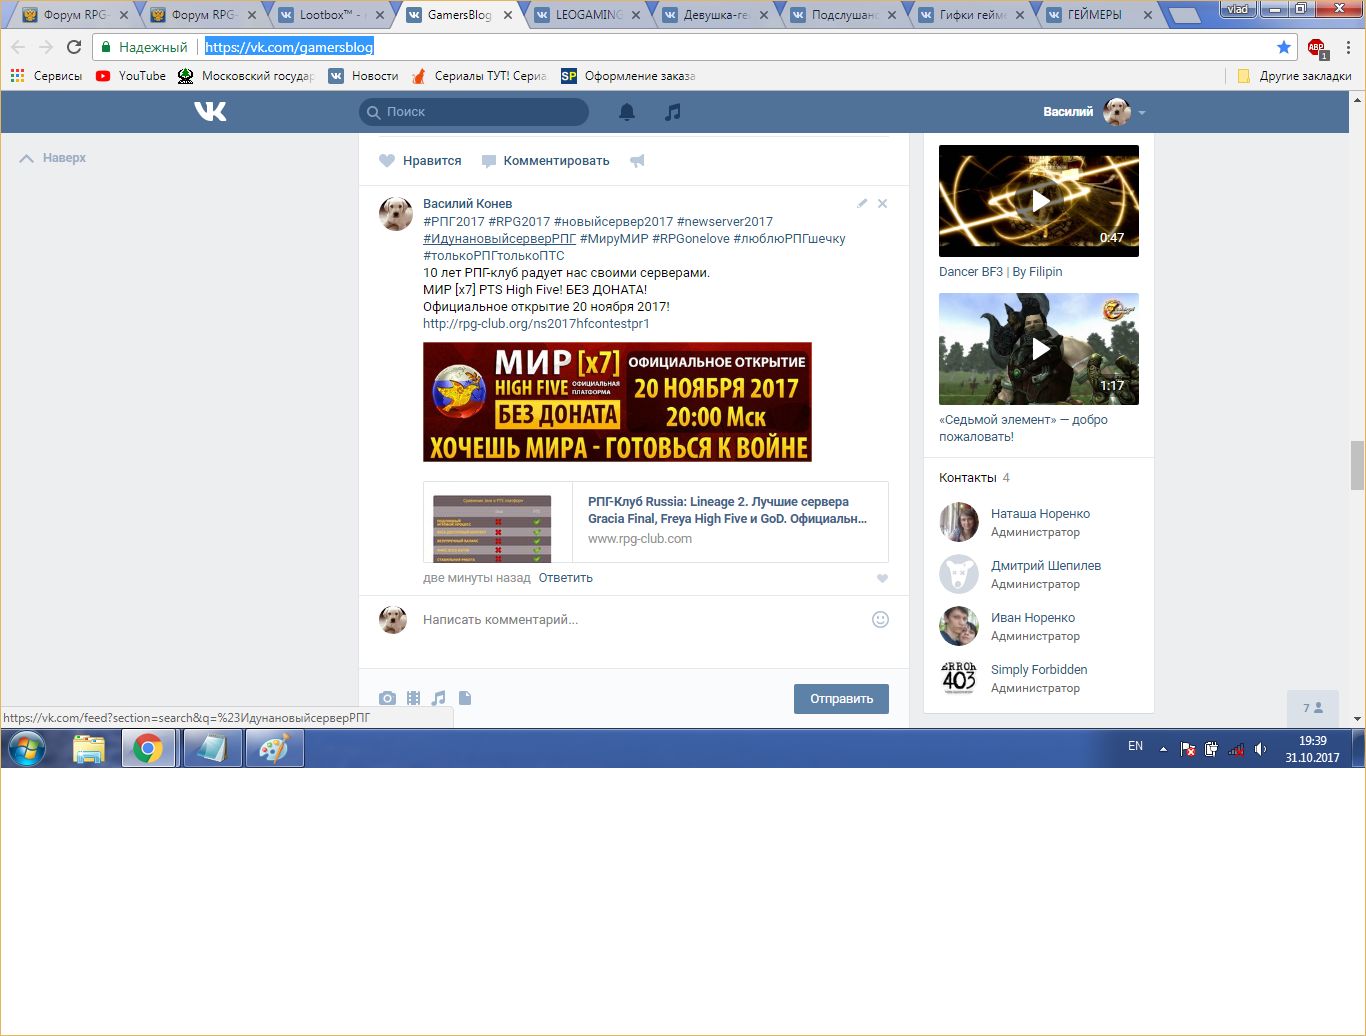Open the Chrome menu three-dots icon
1366x1036 pixels.
(1348, 47)
